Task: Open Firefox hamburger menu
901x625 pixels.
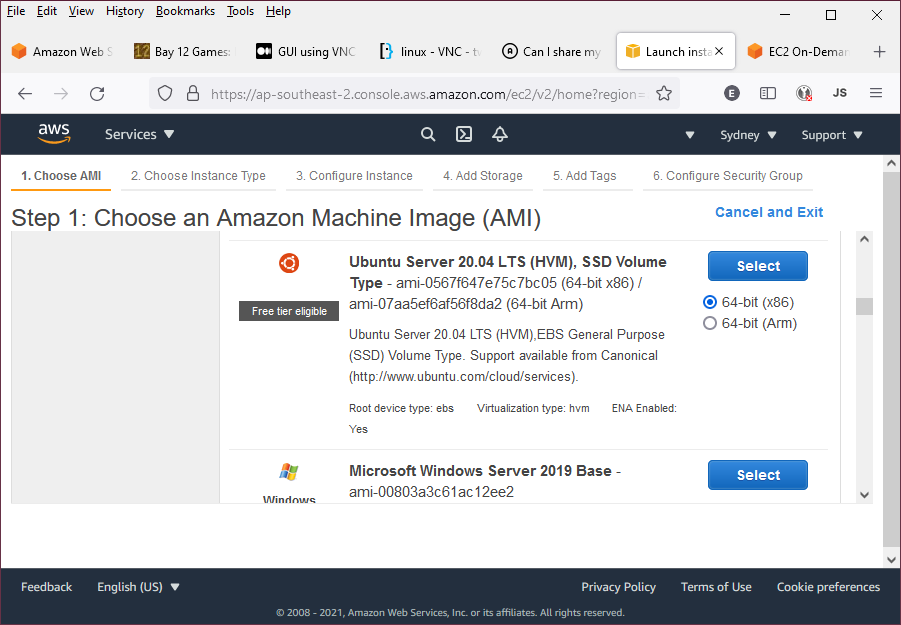Action: (876, 93)
